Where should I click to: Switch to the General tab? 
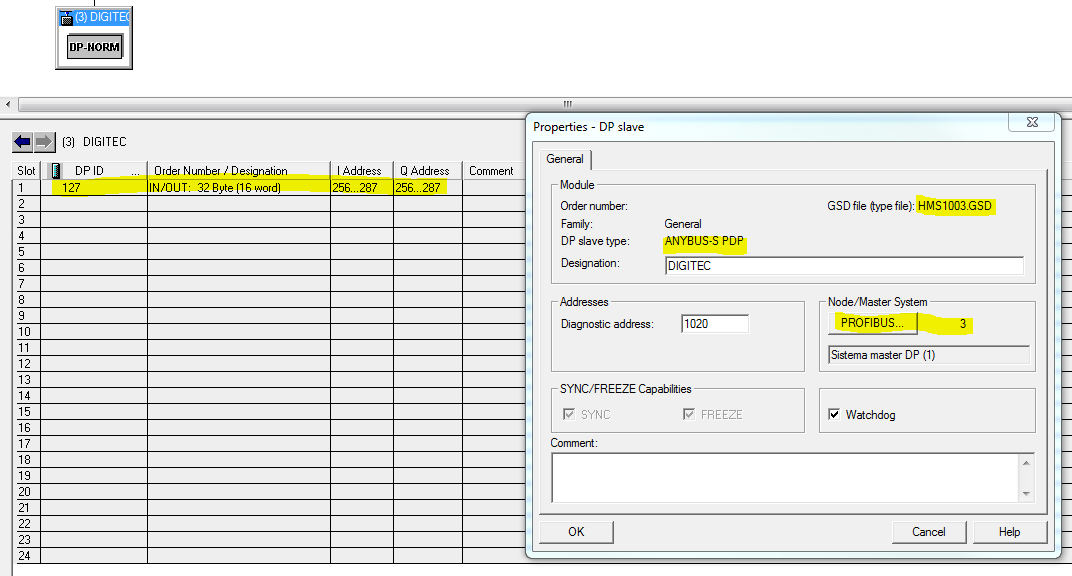[566, 159]
